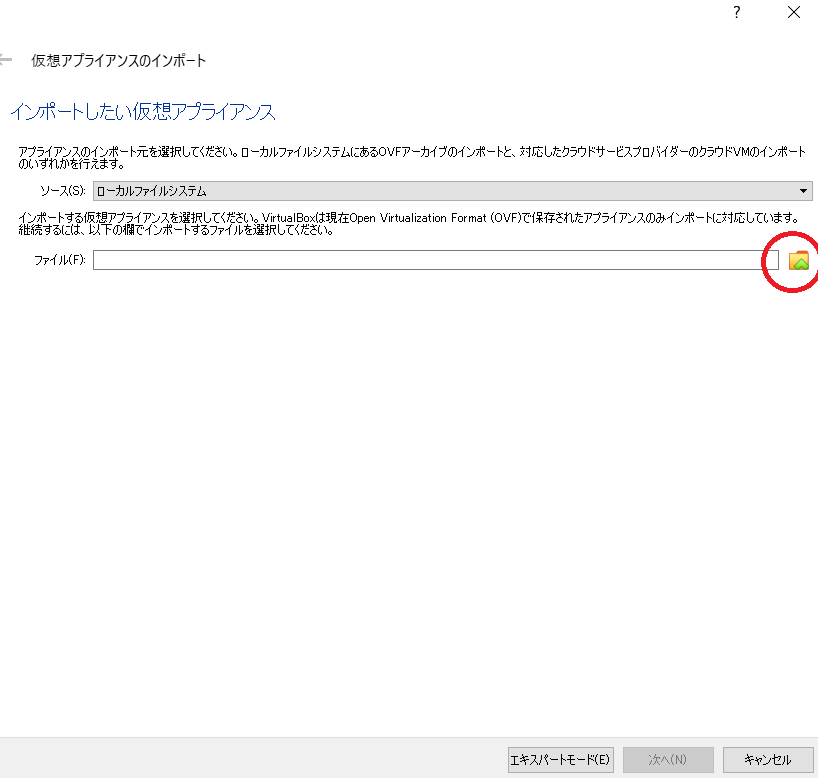Click the ソース(S): label
Screen dimensions: 818x778
(61, 191)
